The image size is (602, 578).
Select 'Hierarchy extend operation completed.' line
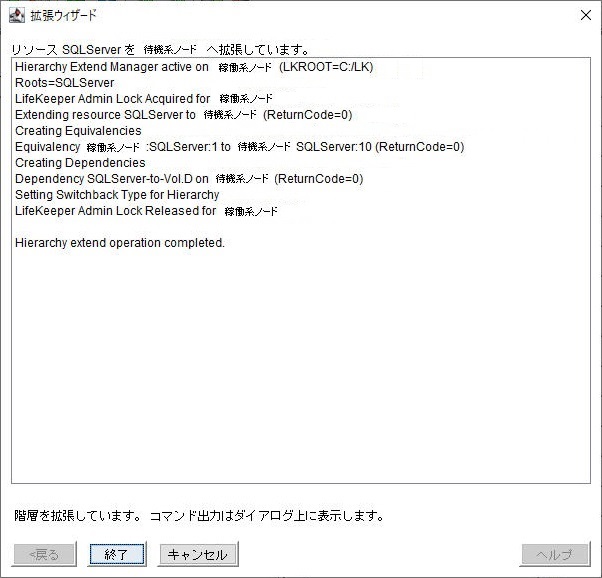(x=120, y=243)
